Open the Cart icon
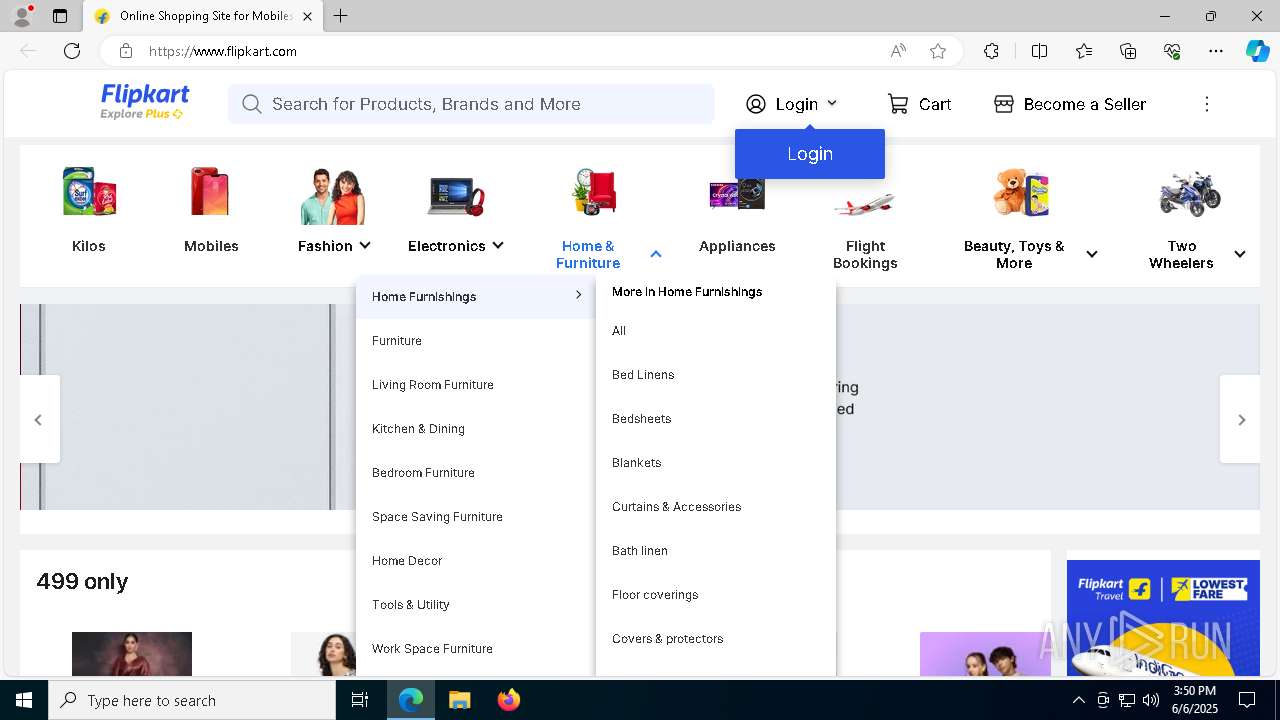Image resolution: width=1280 pixels, height=720 pixels. [898, 104]
